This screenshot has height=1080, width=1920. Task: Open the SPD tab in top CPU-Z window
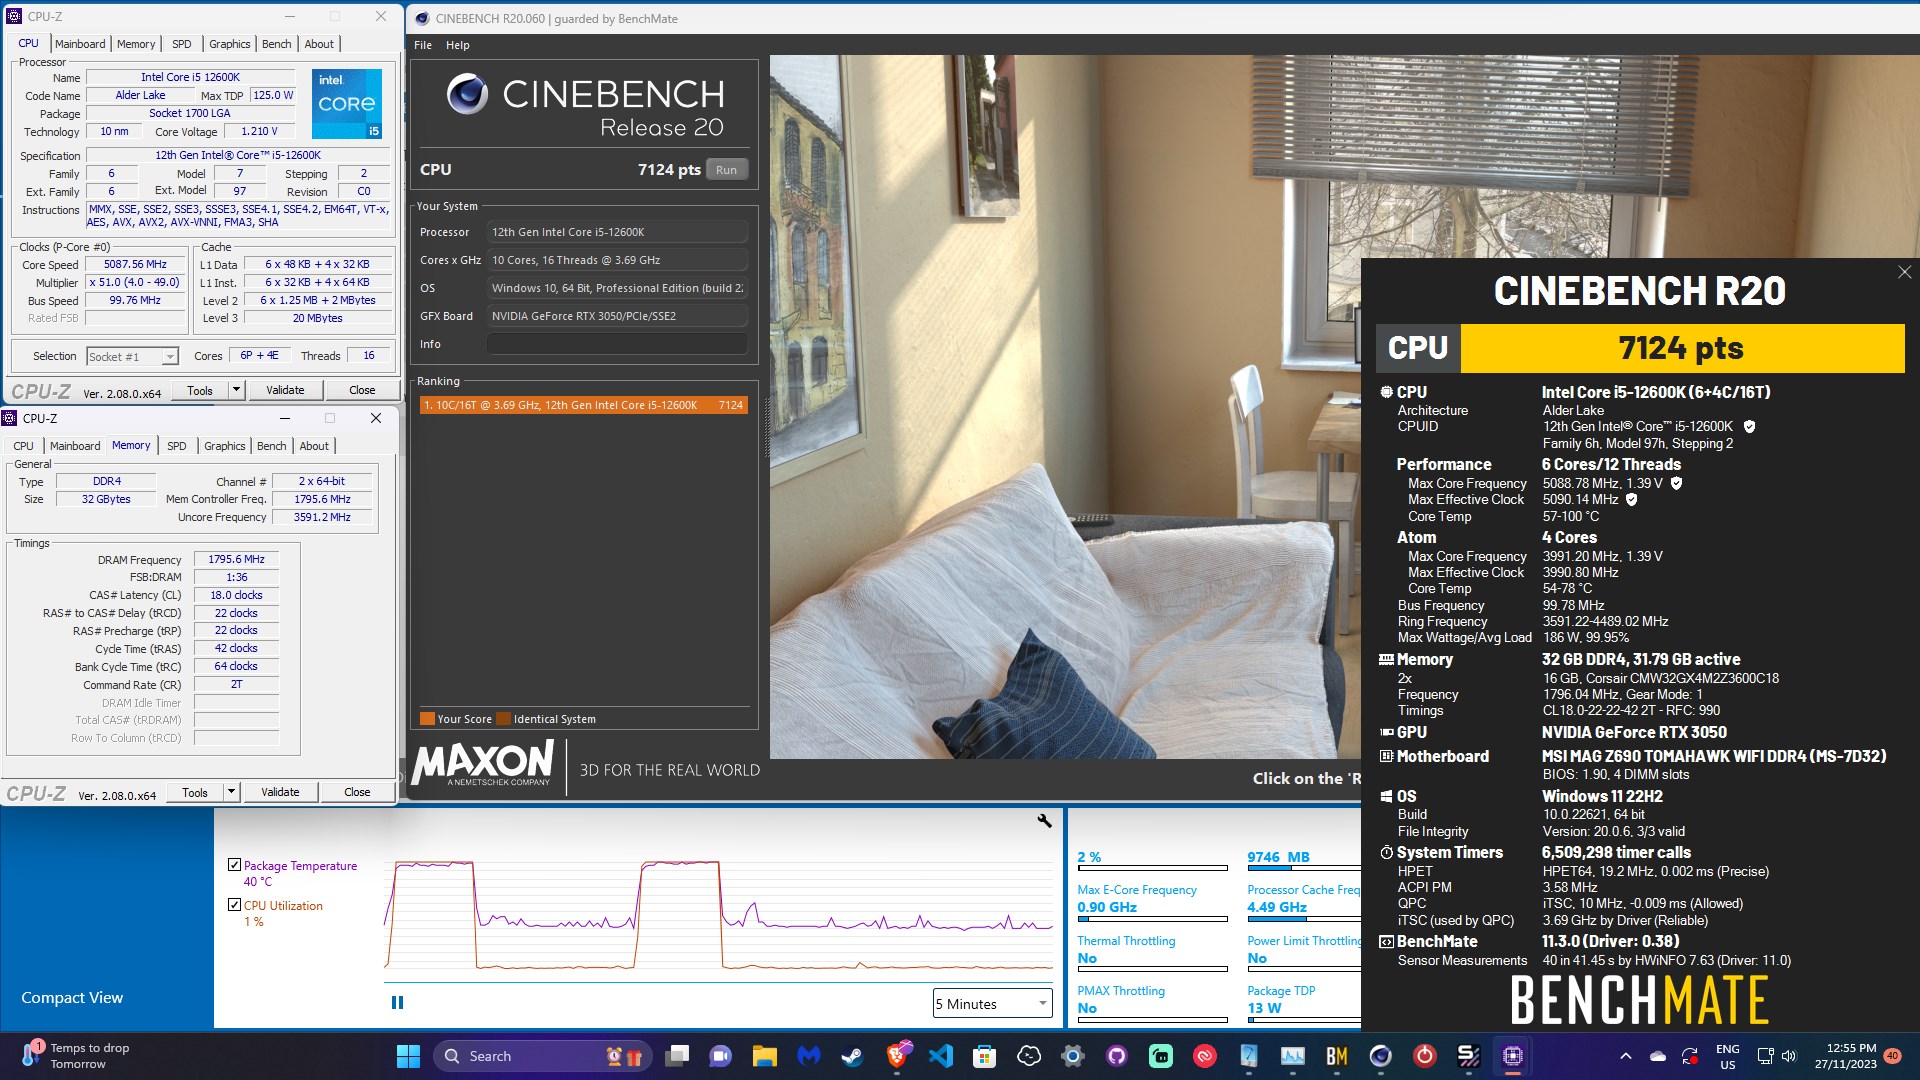coord(181,44)
